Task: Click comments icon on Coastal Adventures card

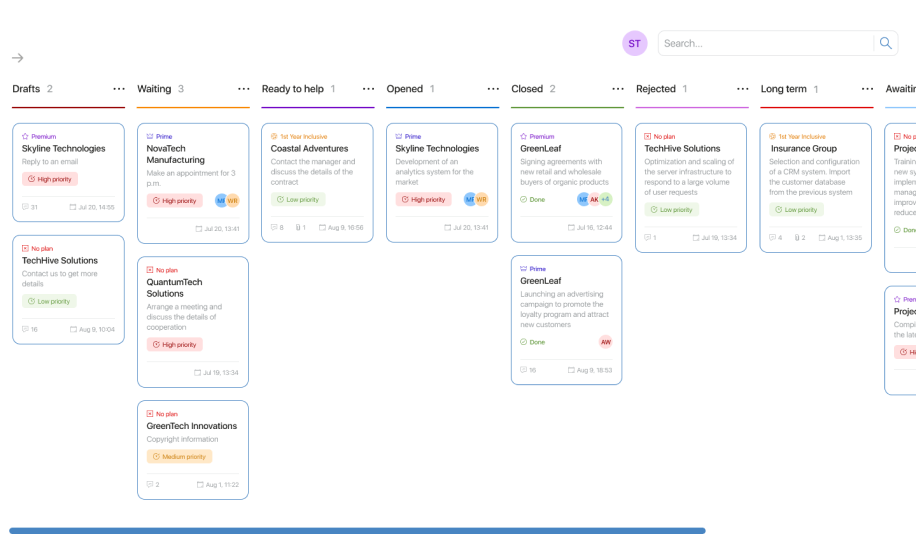Action: pos(274,227)
